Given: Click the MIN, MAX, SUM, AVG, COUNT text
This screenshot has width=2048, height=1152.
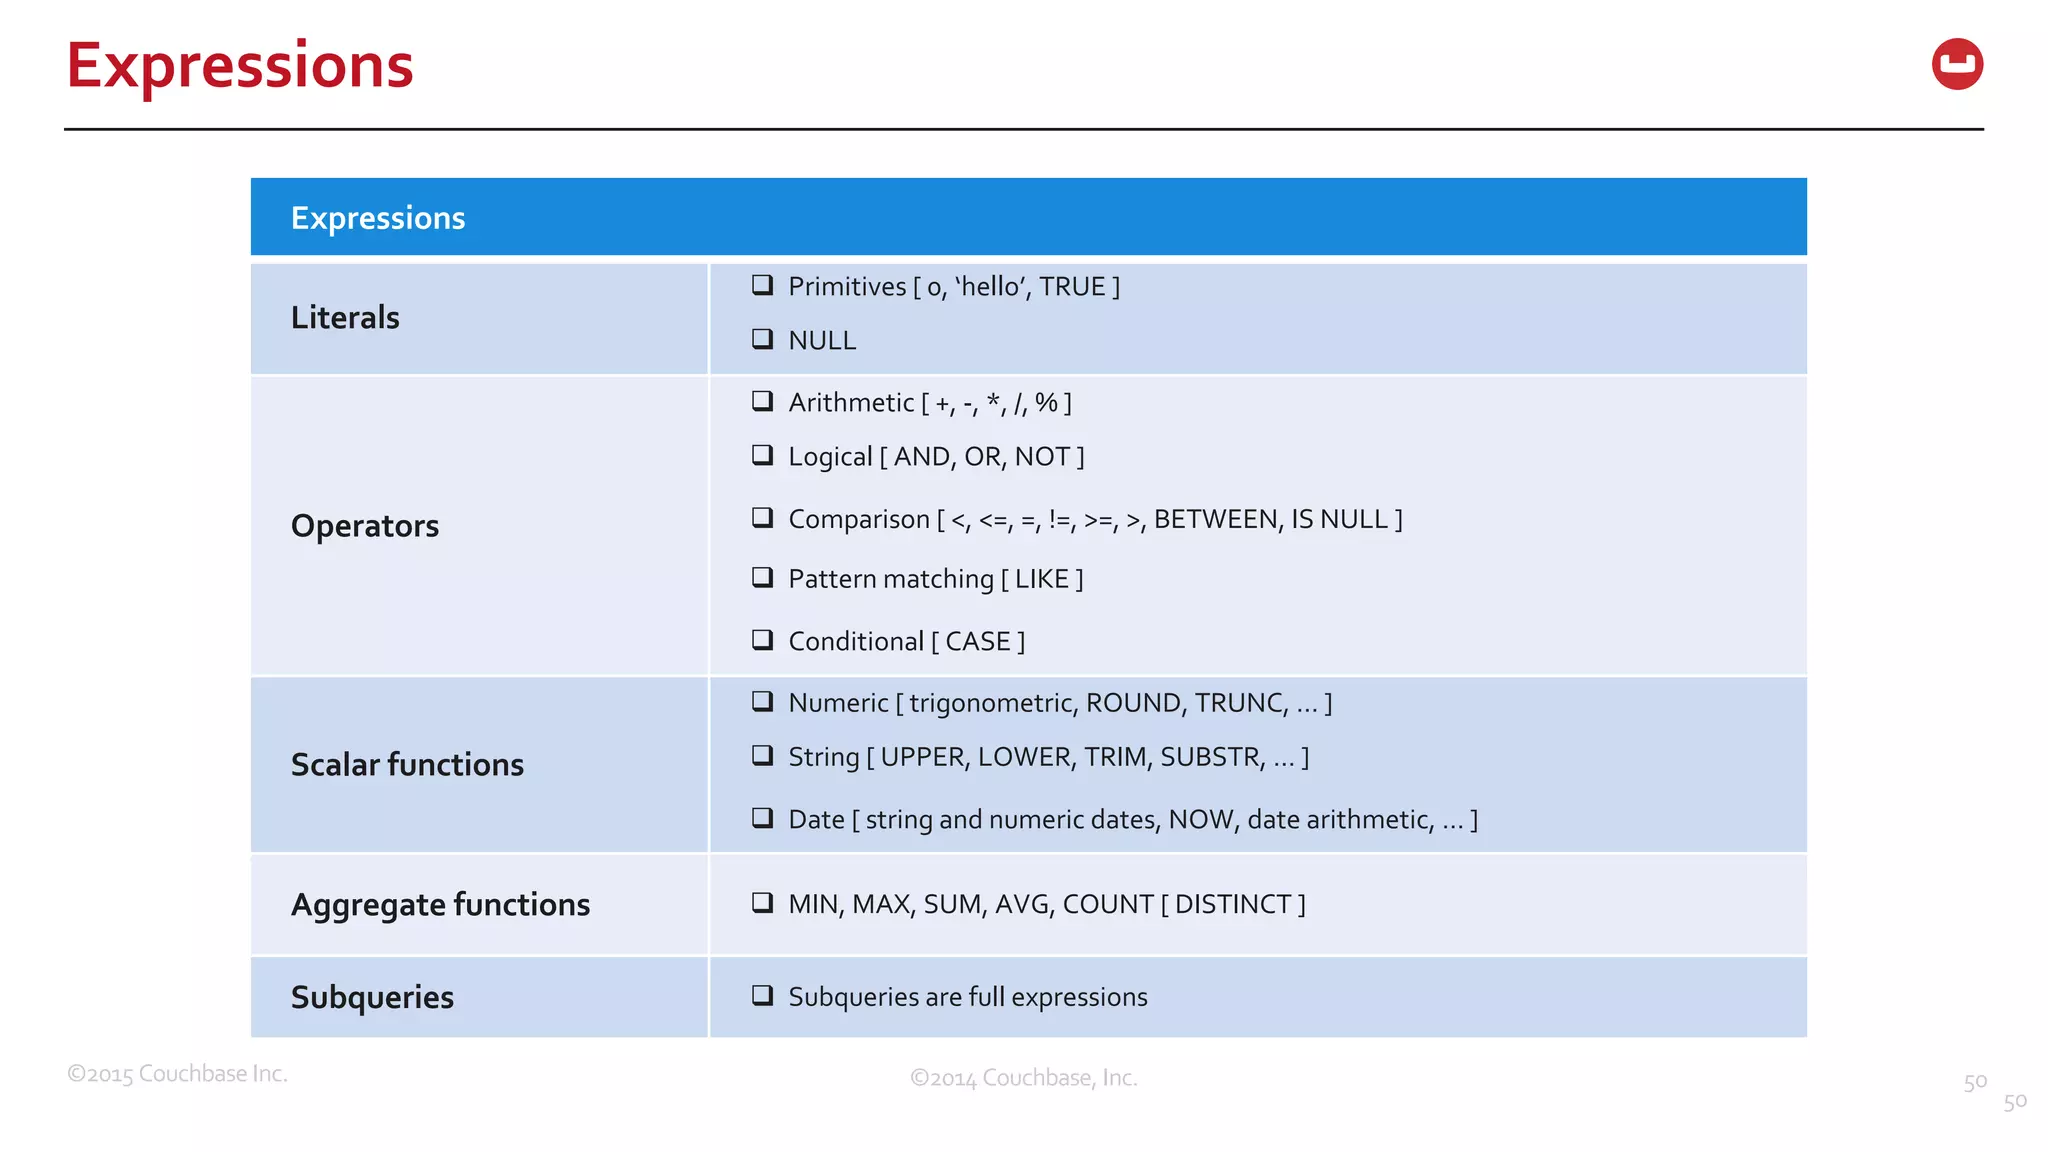Looking at the screenshot, I should [x=1047, y=904].
